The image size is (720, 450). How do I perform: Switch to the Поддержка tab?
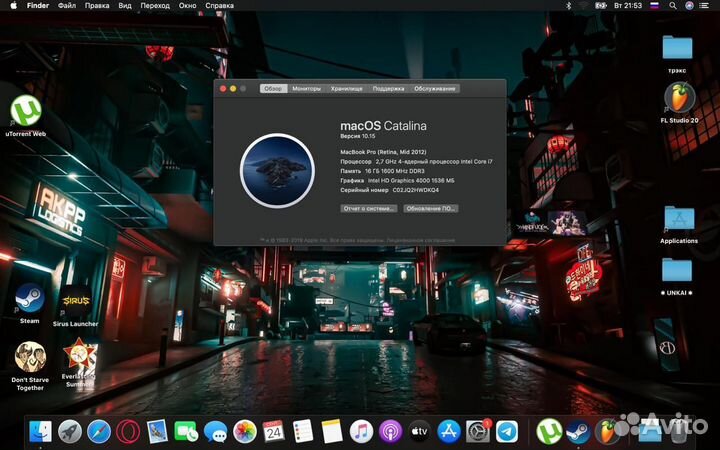point(388,89)
